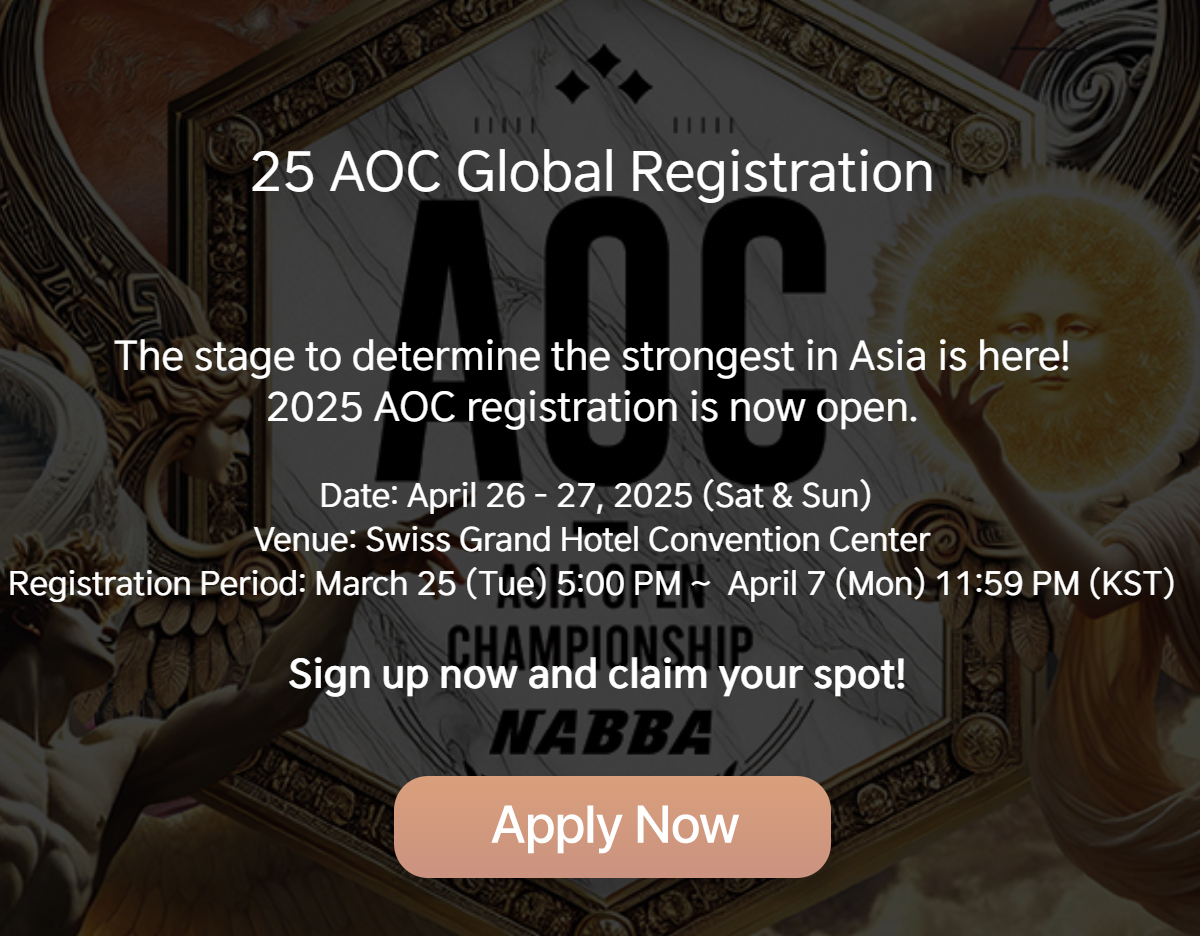The height and width of the screenshot is (936, 1200).
Task: Click the 2025 AOC registration is now open line
Action: click(592, 407)
